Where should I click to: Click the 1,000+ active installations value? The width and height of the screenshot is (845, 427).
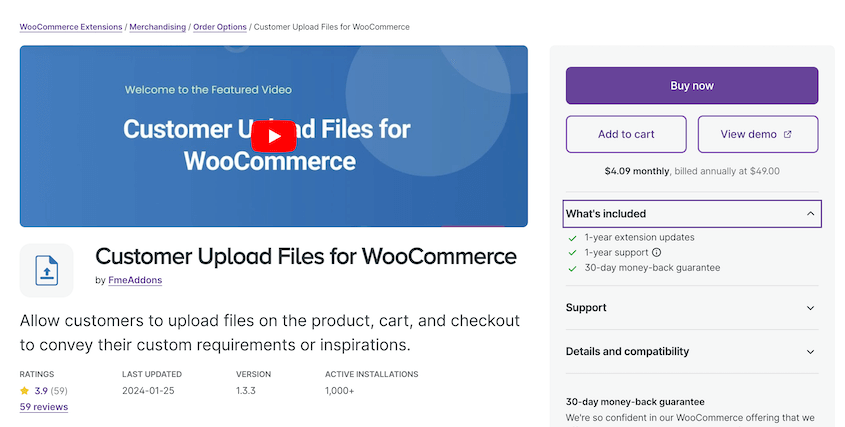tap(340, 390)
